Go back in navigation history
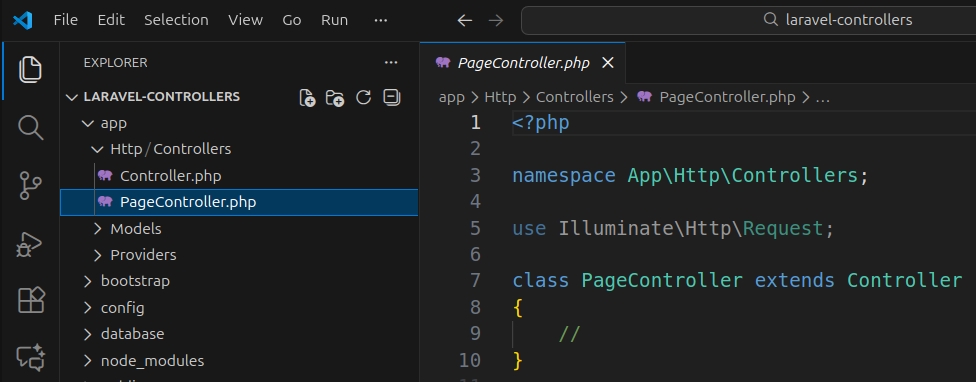This screenshot has width=976, height=382. tap(464, 21)
